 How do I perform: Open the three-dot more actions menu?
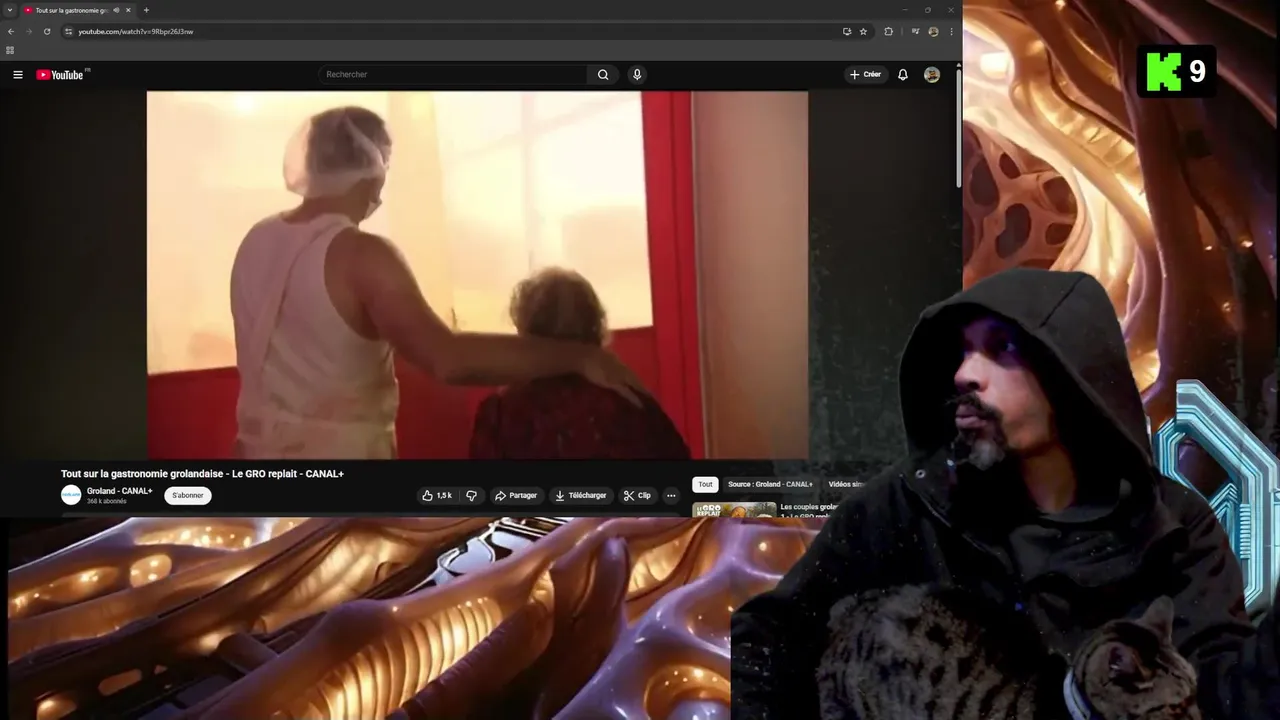click(671, 495)
